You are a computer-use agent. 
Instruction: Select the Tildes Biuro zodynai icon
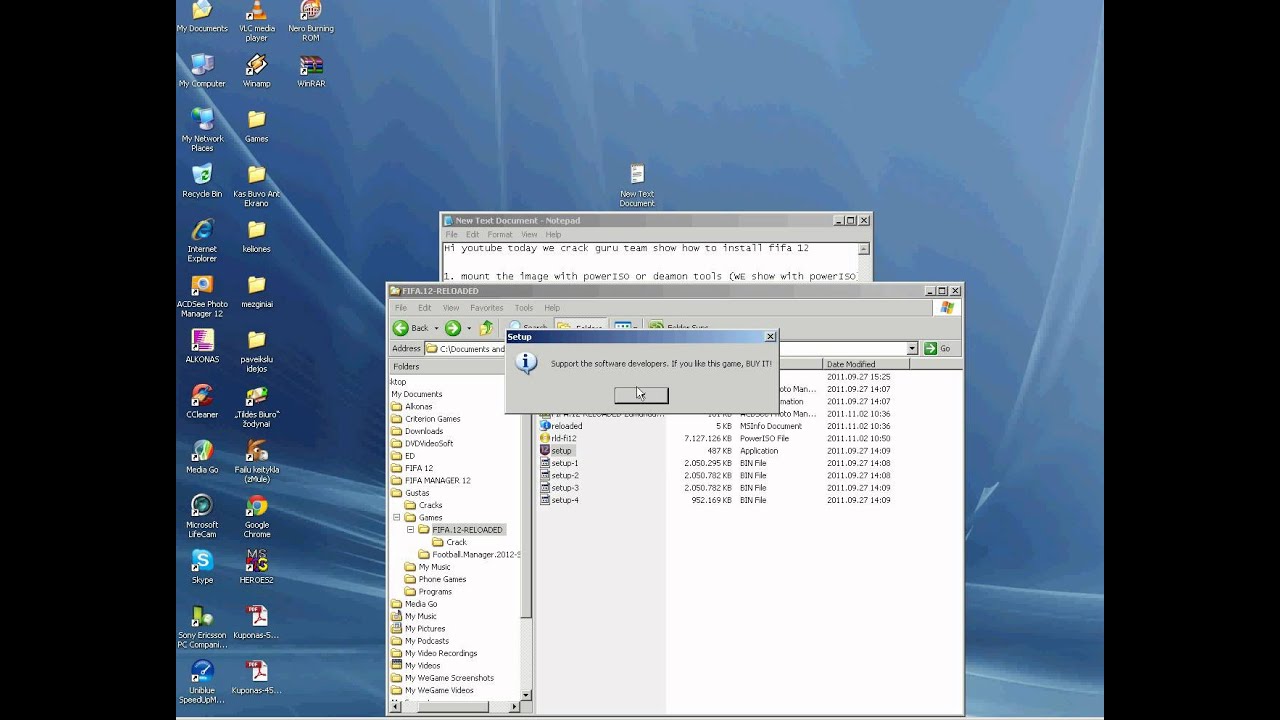(x=257, y=406)
